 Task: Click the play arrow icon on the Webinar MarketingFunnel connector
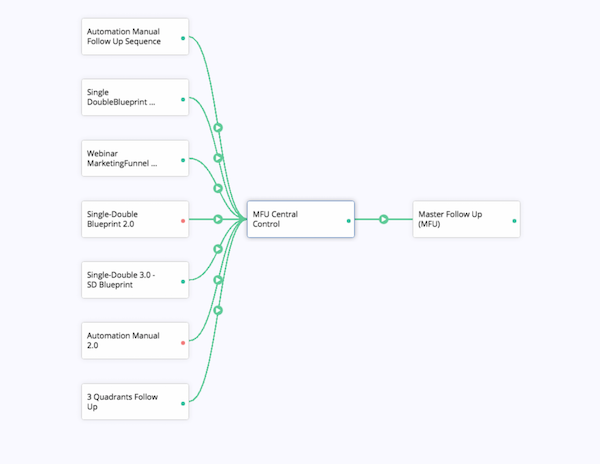218,188
